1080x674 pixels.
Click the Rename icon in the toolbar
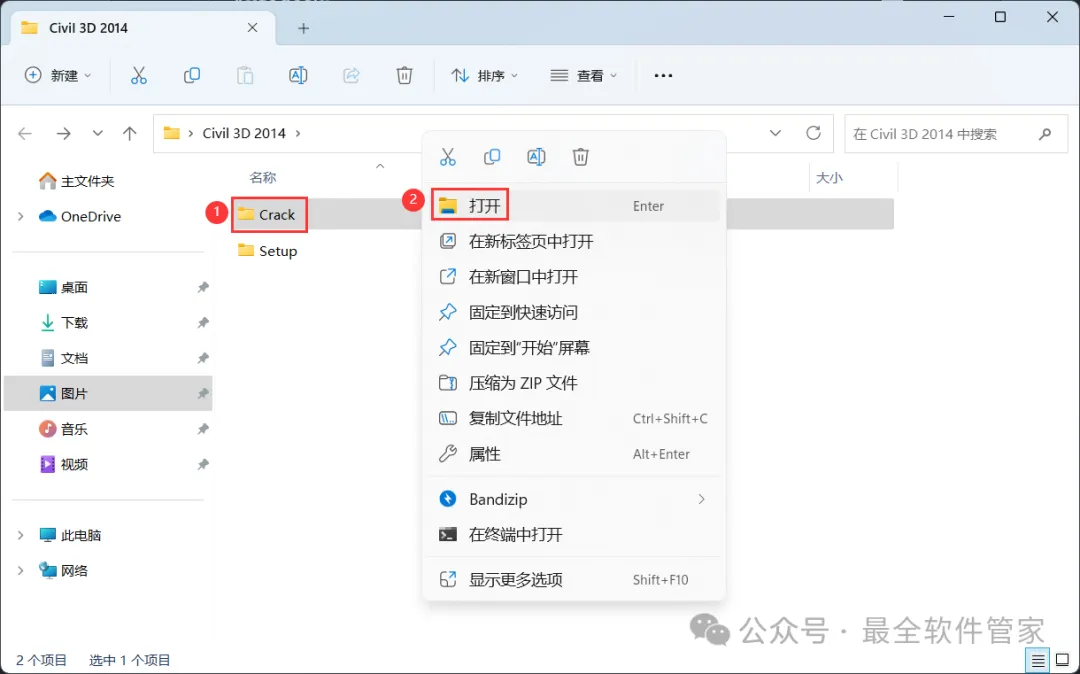(298, 75)
